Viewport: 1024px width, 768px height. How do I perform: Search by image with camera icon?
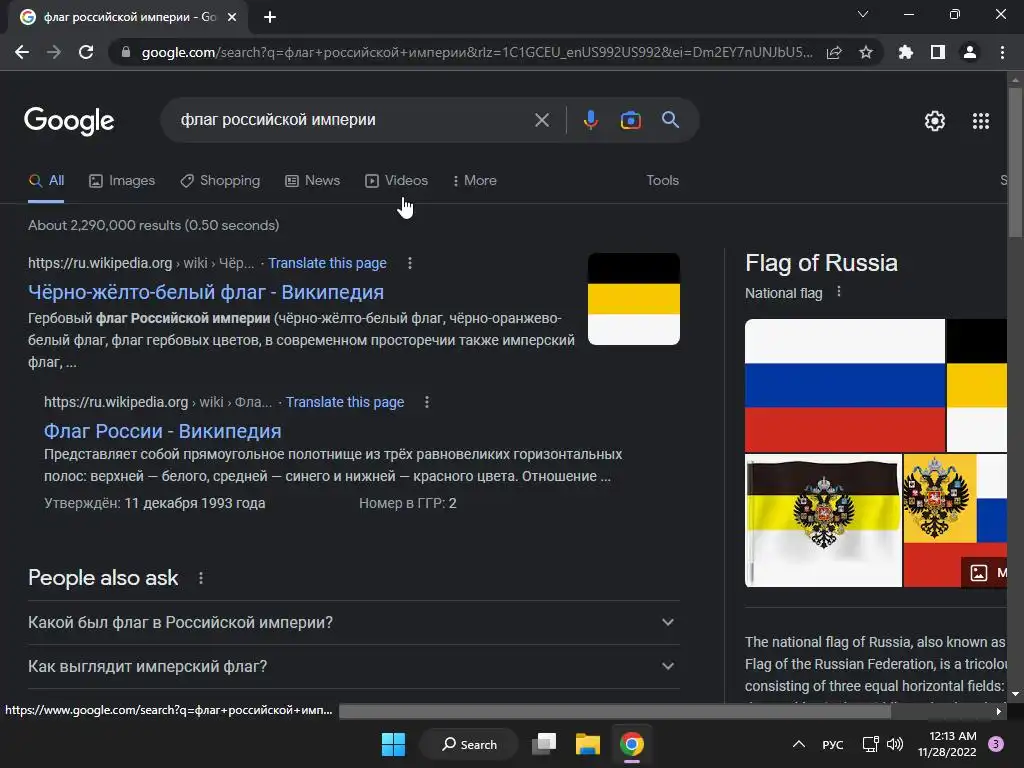click(x=630, y=120)
